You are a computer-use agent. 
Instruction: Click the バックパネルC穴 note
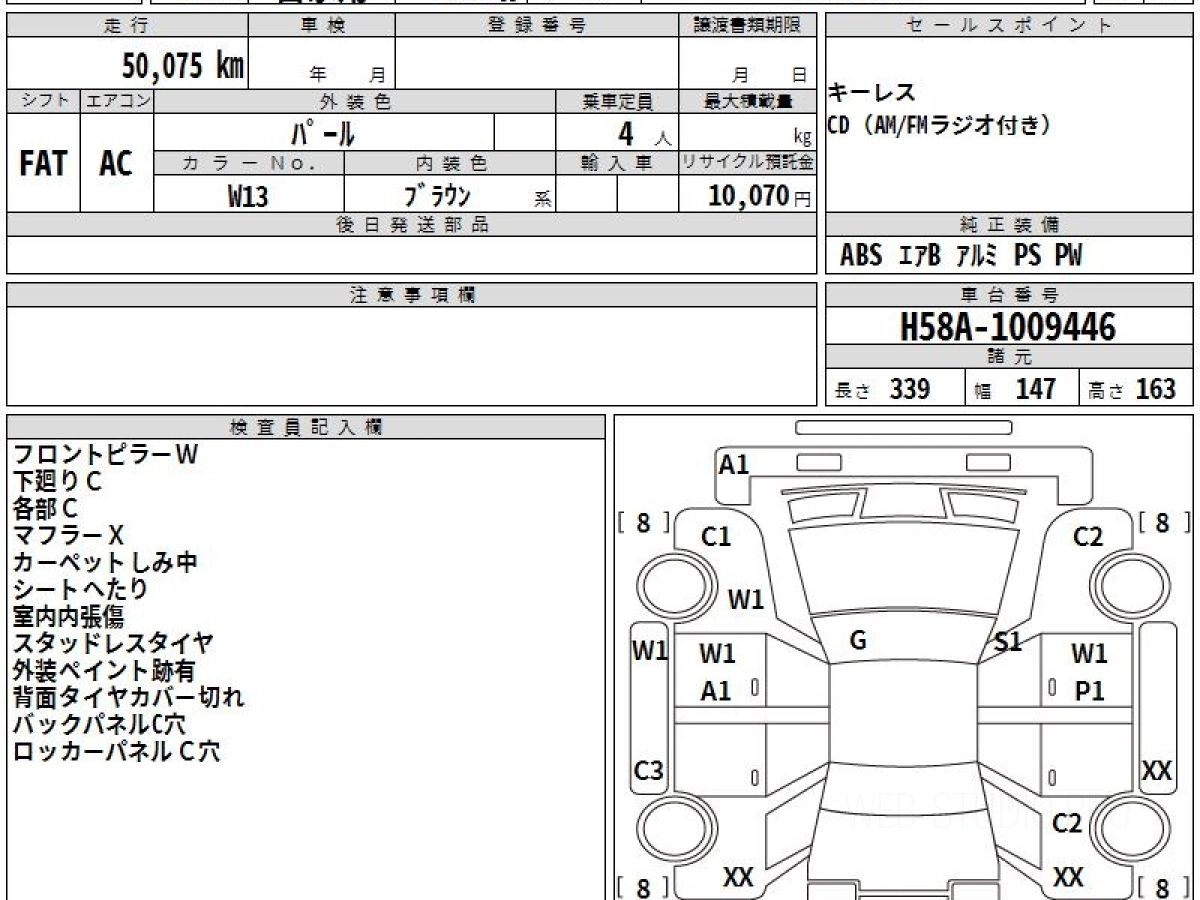pos(99,725)
